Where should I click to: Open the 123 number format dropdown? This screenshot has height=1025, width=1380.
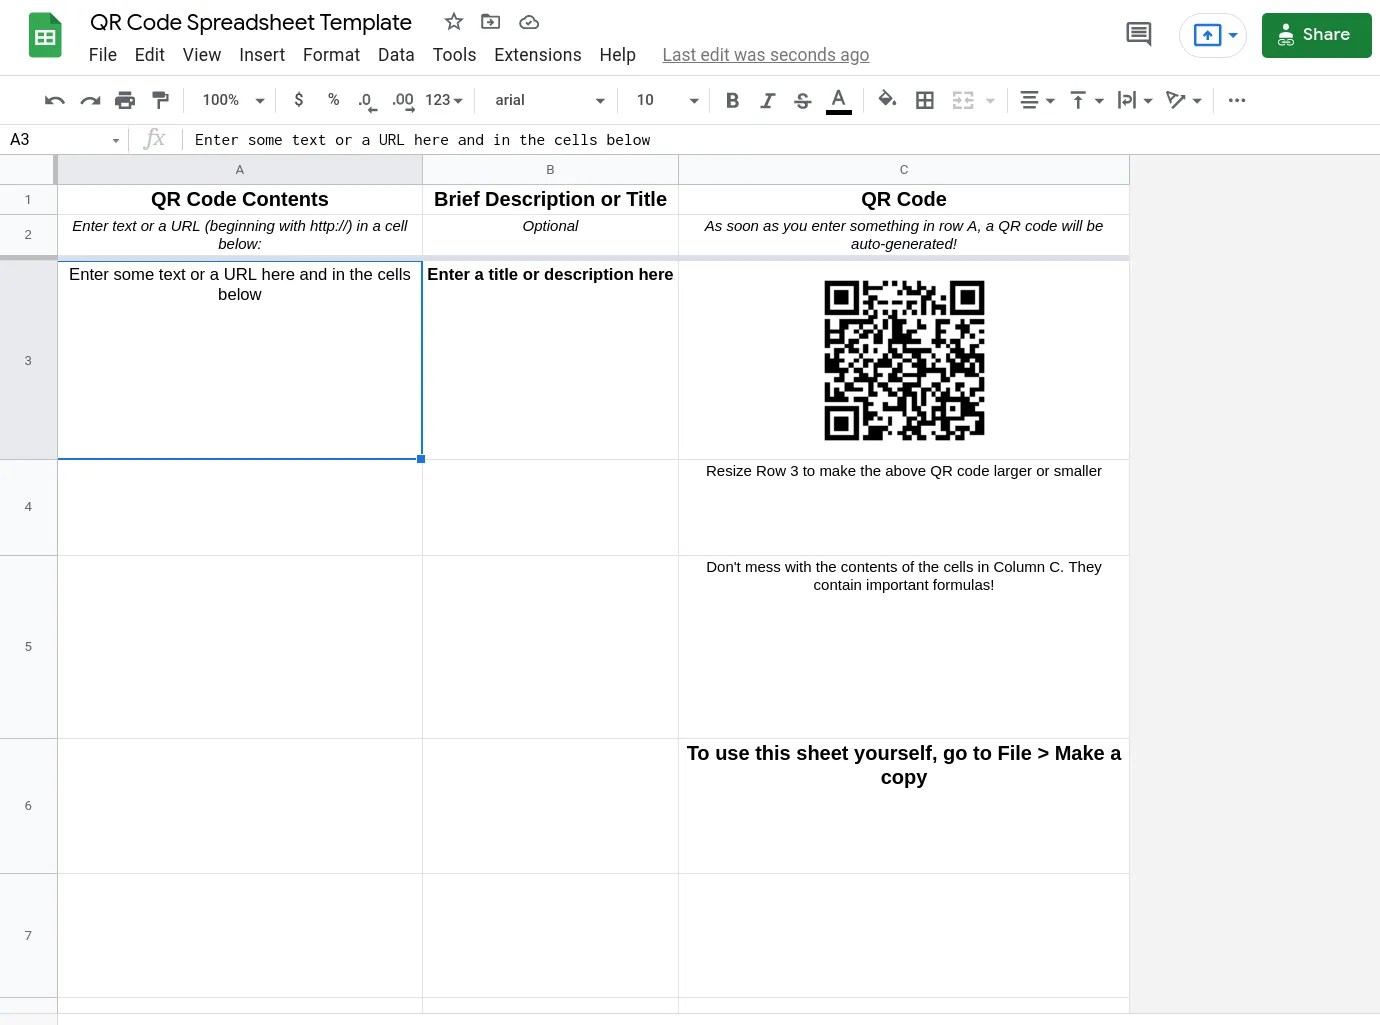pos(443,100)
